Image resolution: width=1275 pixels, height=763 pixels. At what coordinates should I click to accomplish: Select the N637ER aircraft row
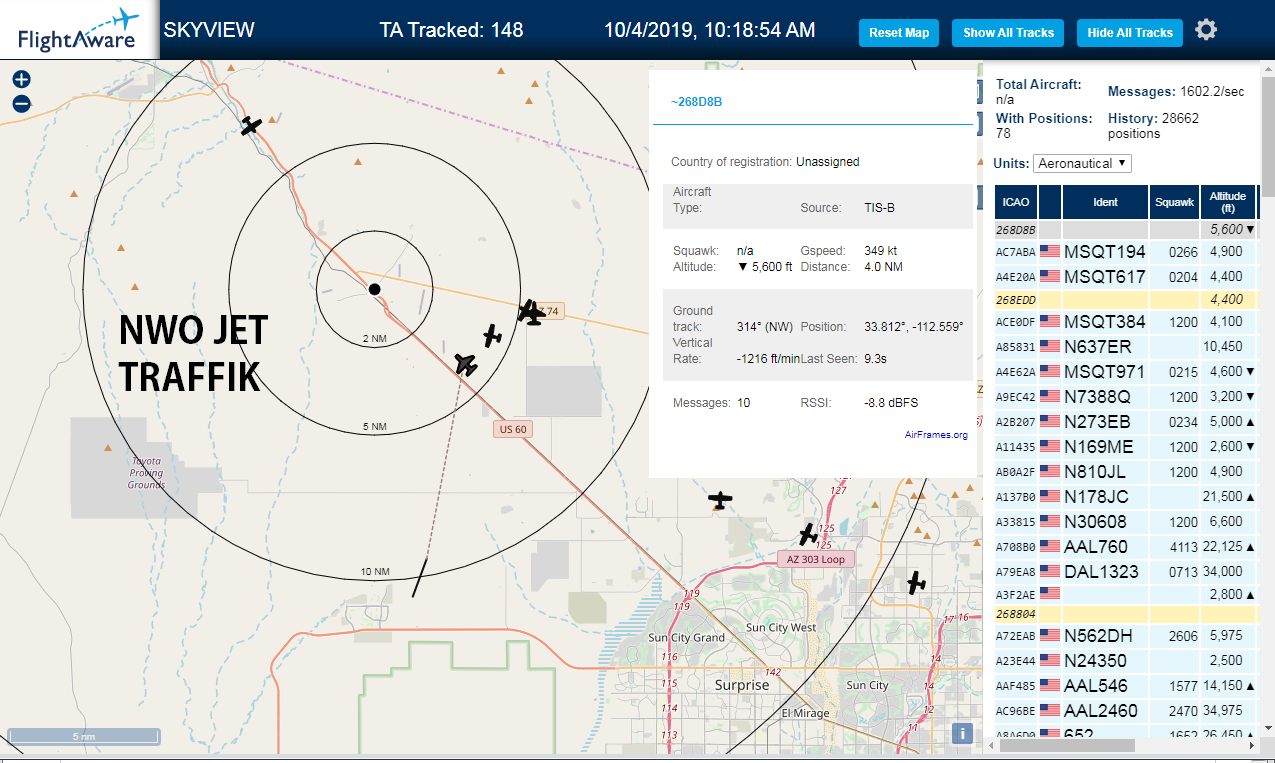pos(1125,346)
